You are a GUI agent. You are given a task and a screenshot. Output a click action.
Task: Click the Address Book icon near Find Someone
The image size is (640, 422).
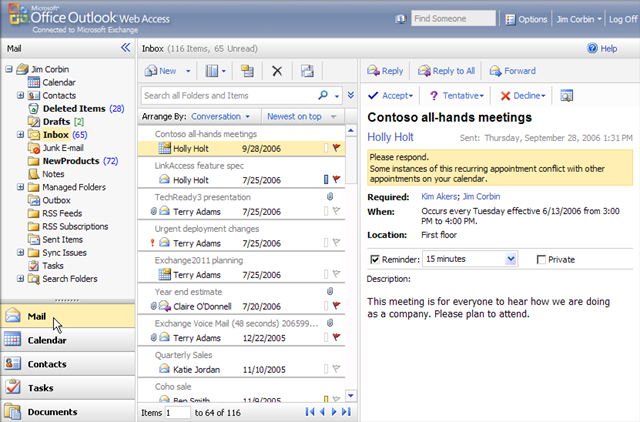tap(400, 19)
